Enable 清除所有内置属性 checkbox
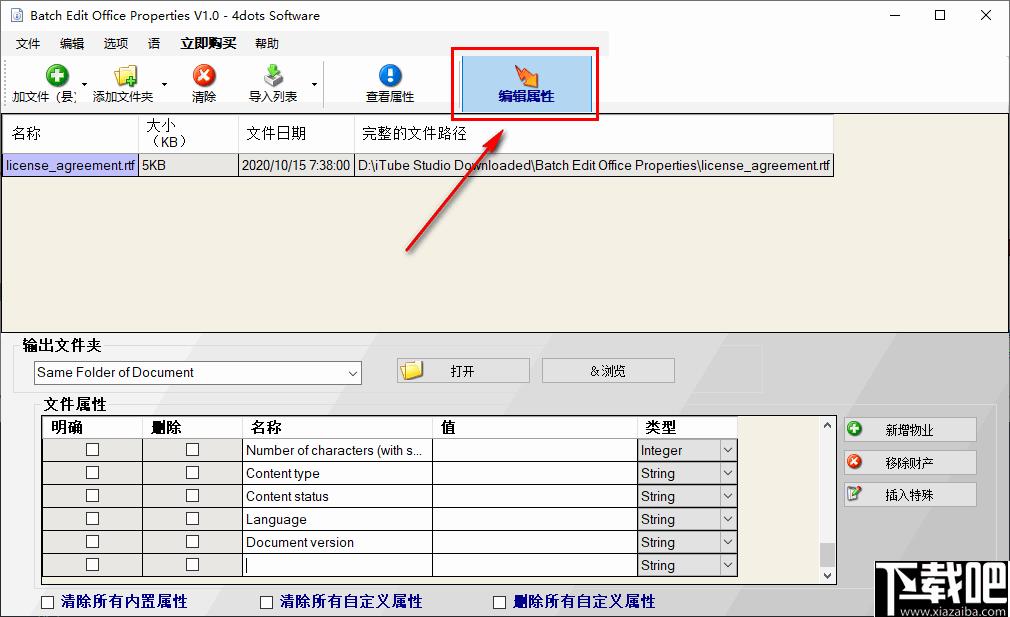This screenshot has height=617, width=1010. tap(47, 602)
